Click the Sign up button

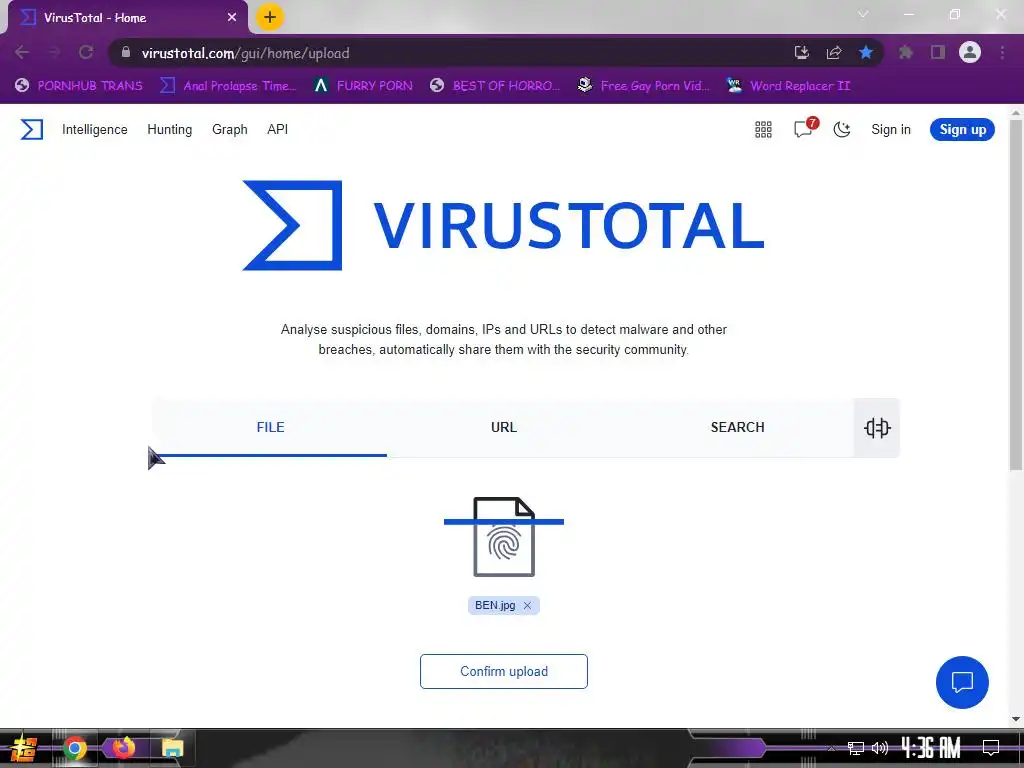[962, 129]
